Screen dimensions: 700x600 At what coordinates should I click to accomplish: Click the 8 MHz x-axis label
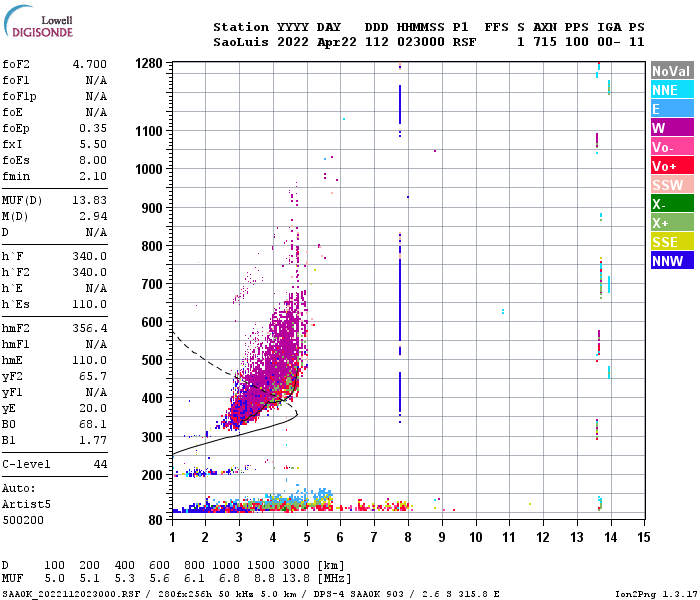pos(408,537)
